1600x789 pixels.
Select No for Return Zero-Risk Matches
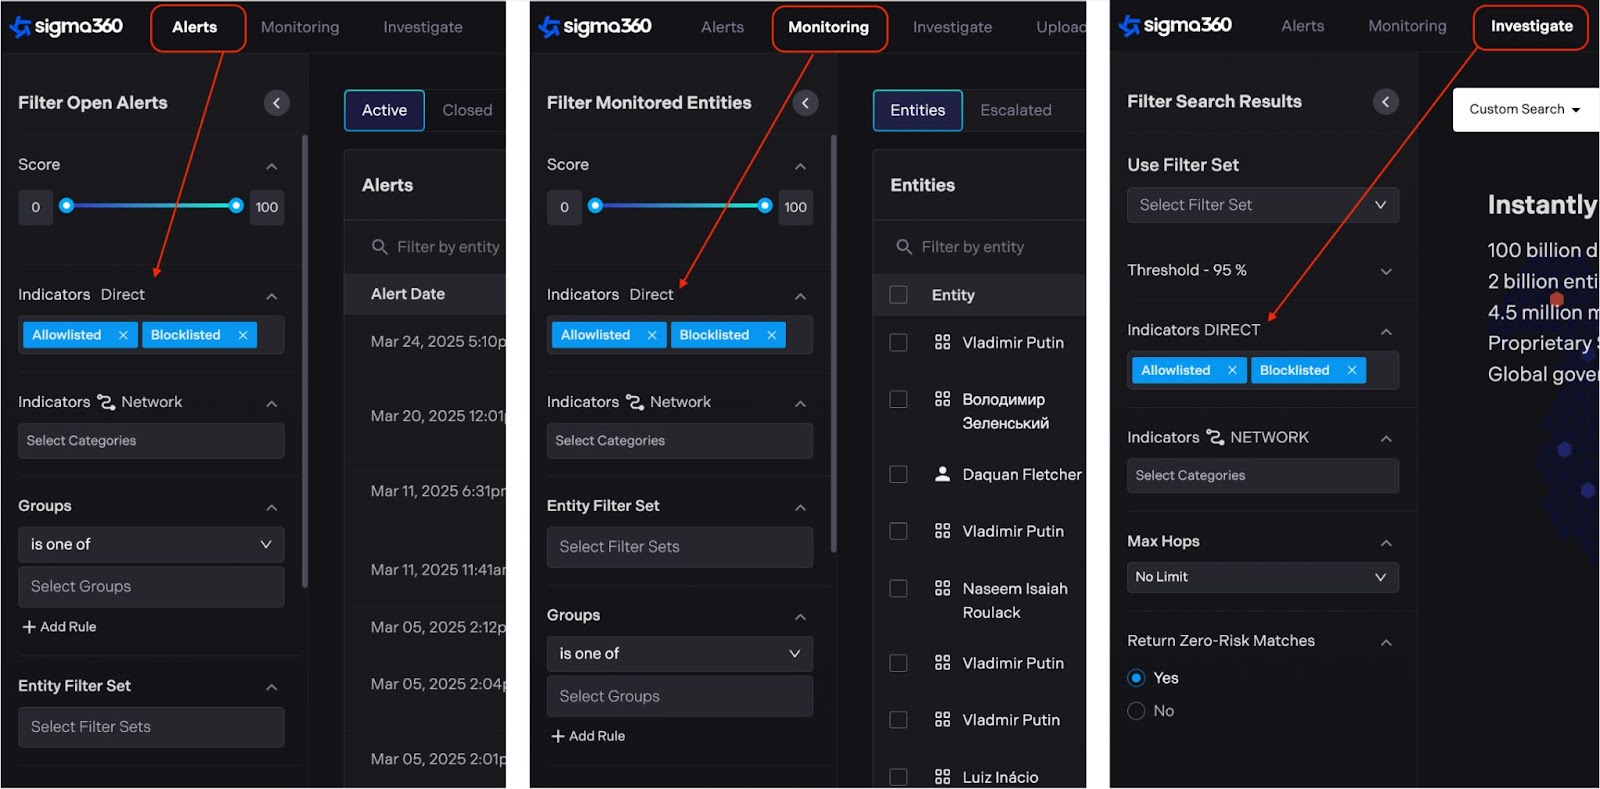[x=1136, y=711]
